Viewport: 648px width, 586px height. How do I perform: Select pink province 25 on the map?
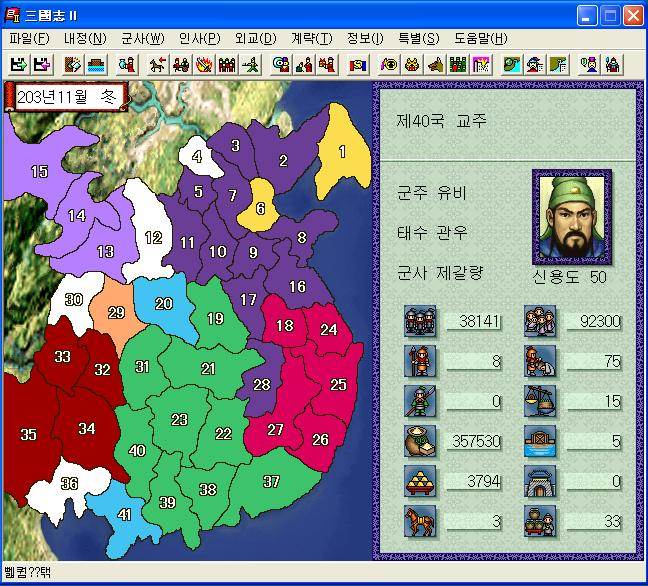pyautogui.click(x=338, y=385)
